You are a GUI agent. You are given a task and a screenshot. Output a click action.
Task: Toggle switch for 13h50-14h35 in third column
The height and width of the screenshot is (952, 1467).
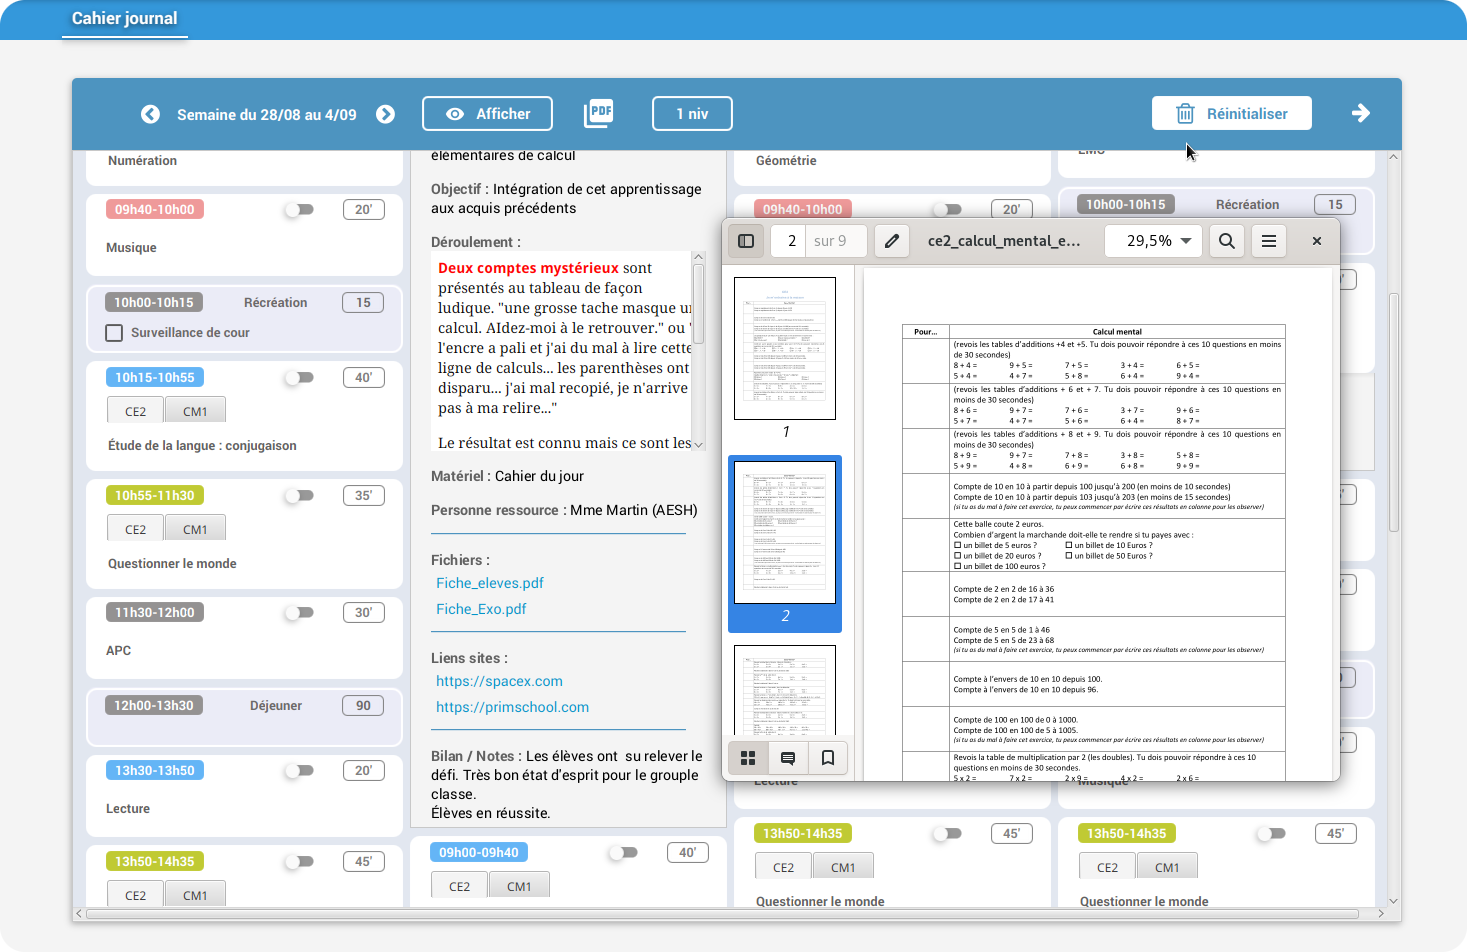947,833
